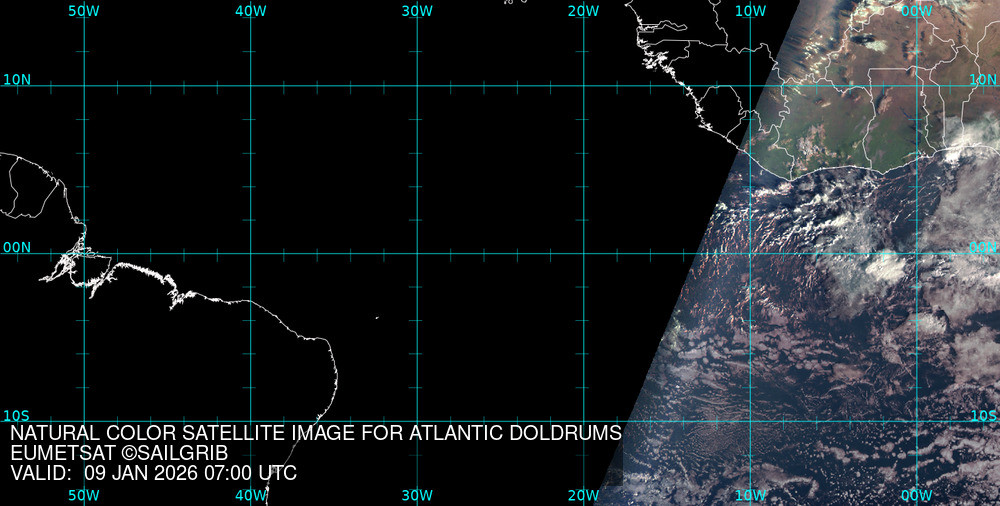Click the 10N latitude label on right edge

tap(983, 79)
